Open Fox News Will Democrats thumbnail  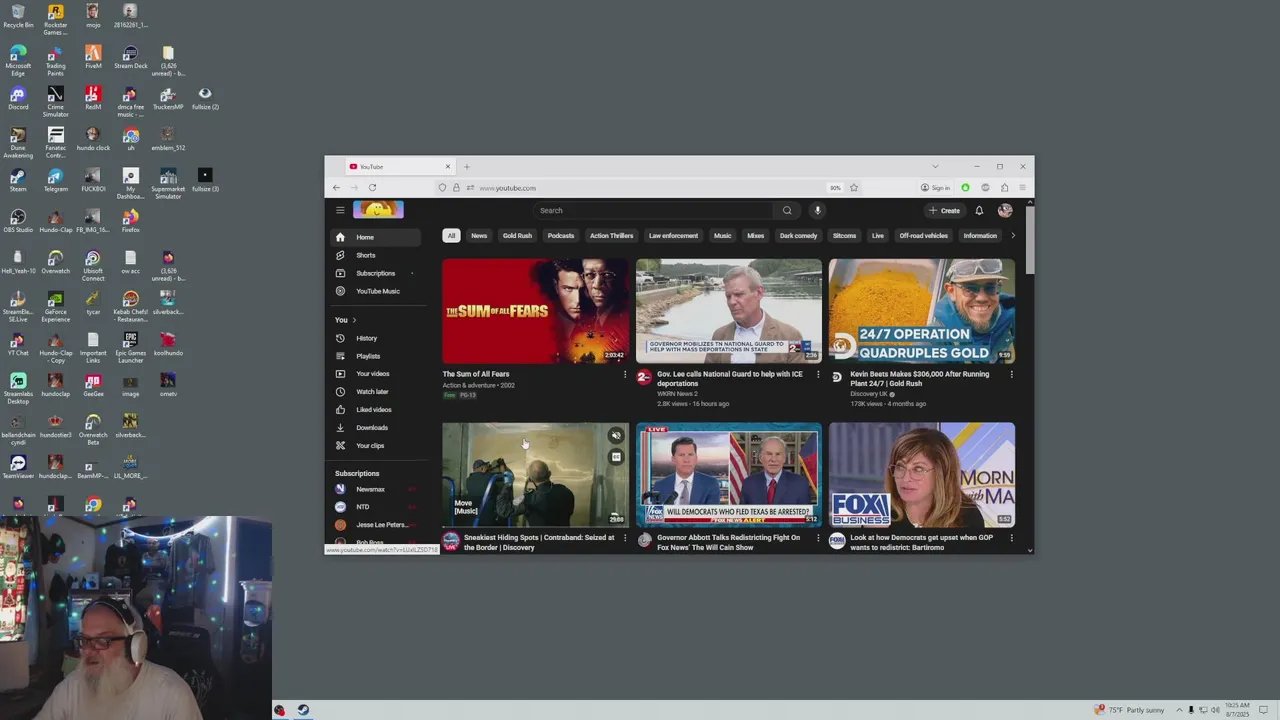click(x=729, y=475)
